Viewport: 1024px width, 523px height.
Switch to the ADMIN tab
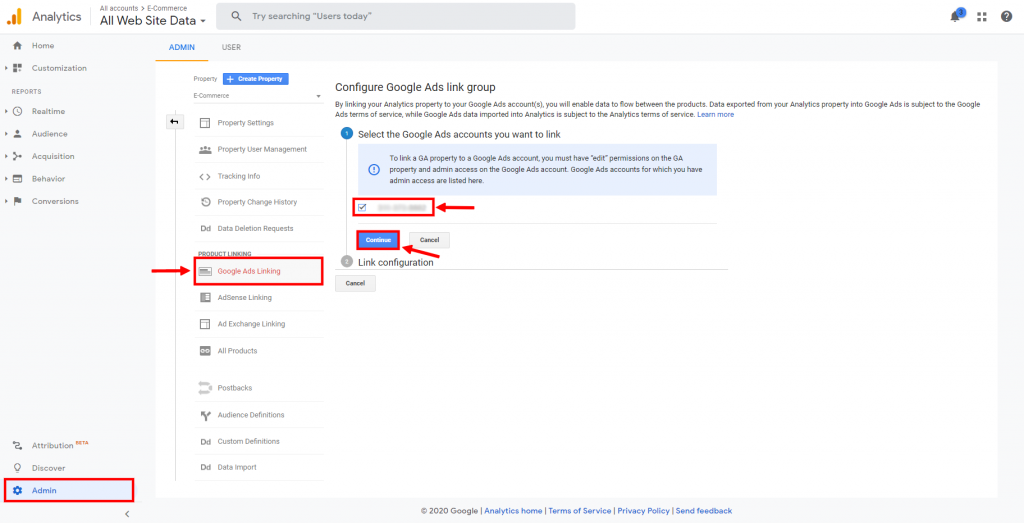tap(182, 48)
